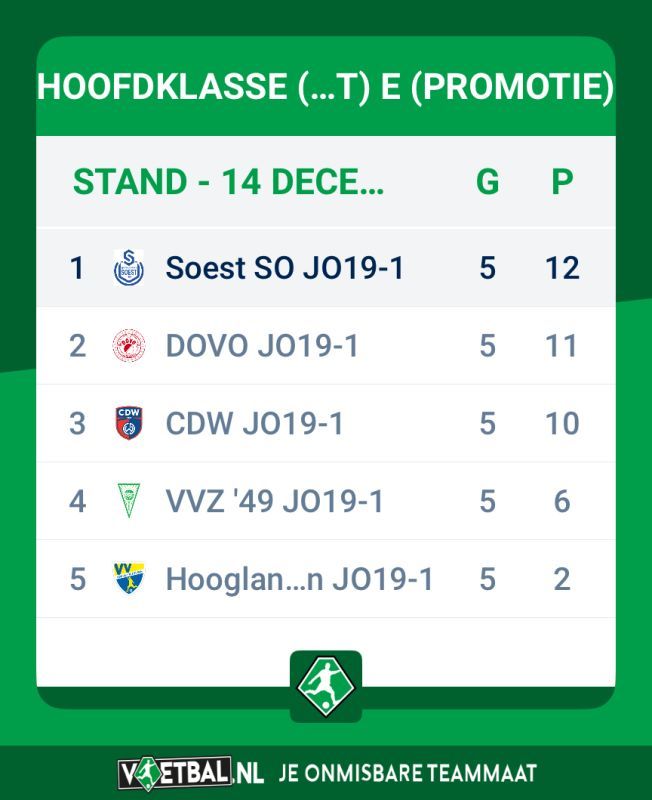Click the Hoofdklasse E promotie title
Screen dimensions: 652x800
pyautogui.click(x=325, y=85)
